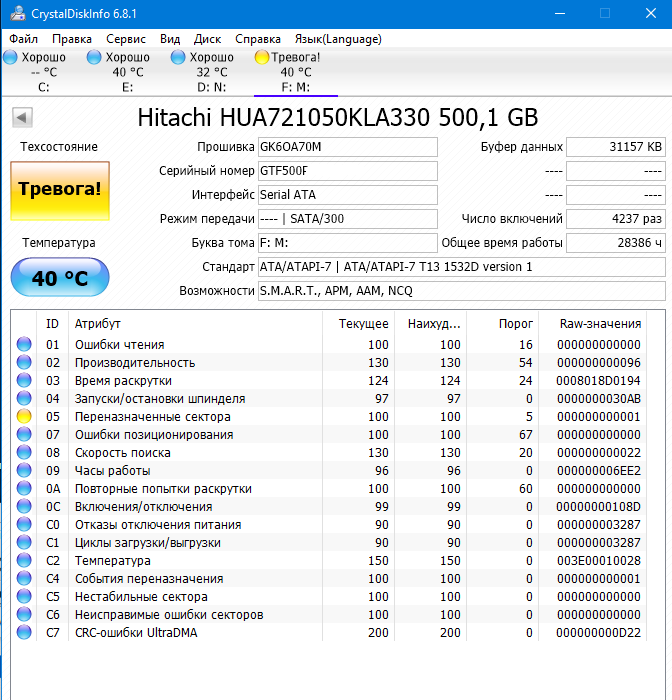Click the Возможности field S.M.A.R.T., APM, AAM, NCQ
Screen dimensions: 672x700
coord(462,291)
